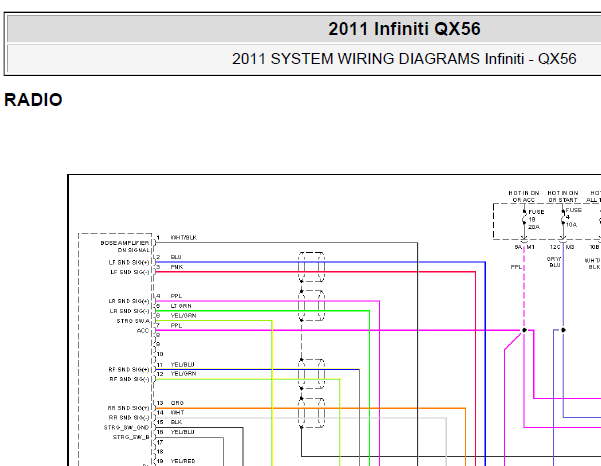
Task: Click the 'RF SND SIG(+)' label
Action: (x=129, y=369)
